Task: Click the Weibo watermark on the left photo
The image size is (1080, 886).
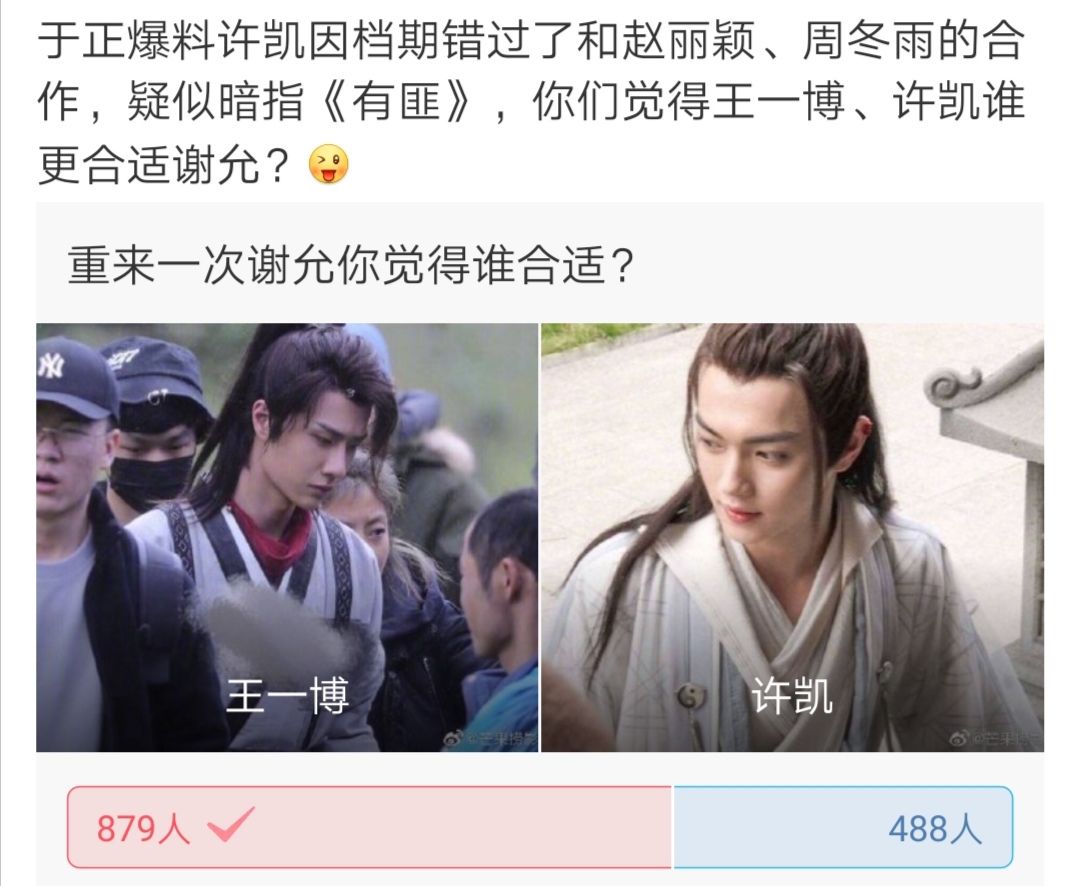Action: 490,739
